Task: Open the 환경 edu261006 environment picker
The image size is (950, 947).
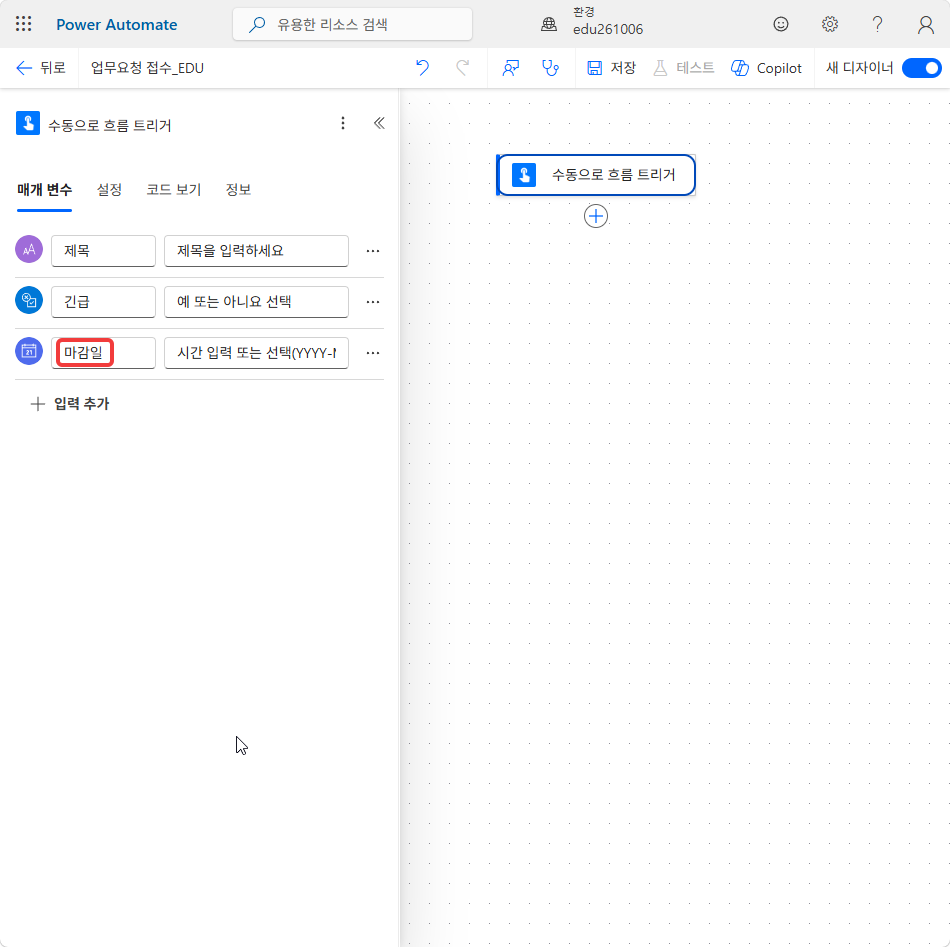Action: 607,21
